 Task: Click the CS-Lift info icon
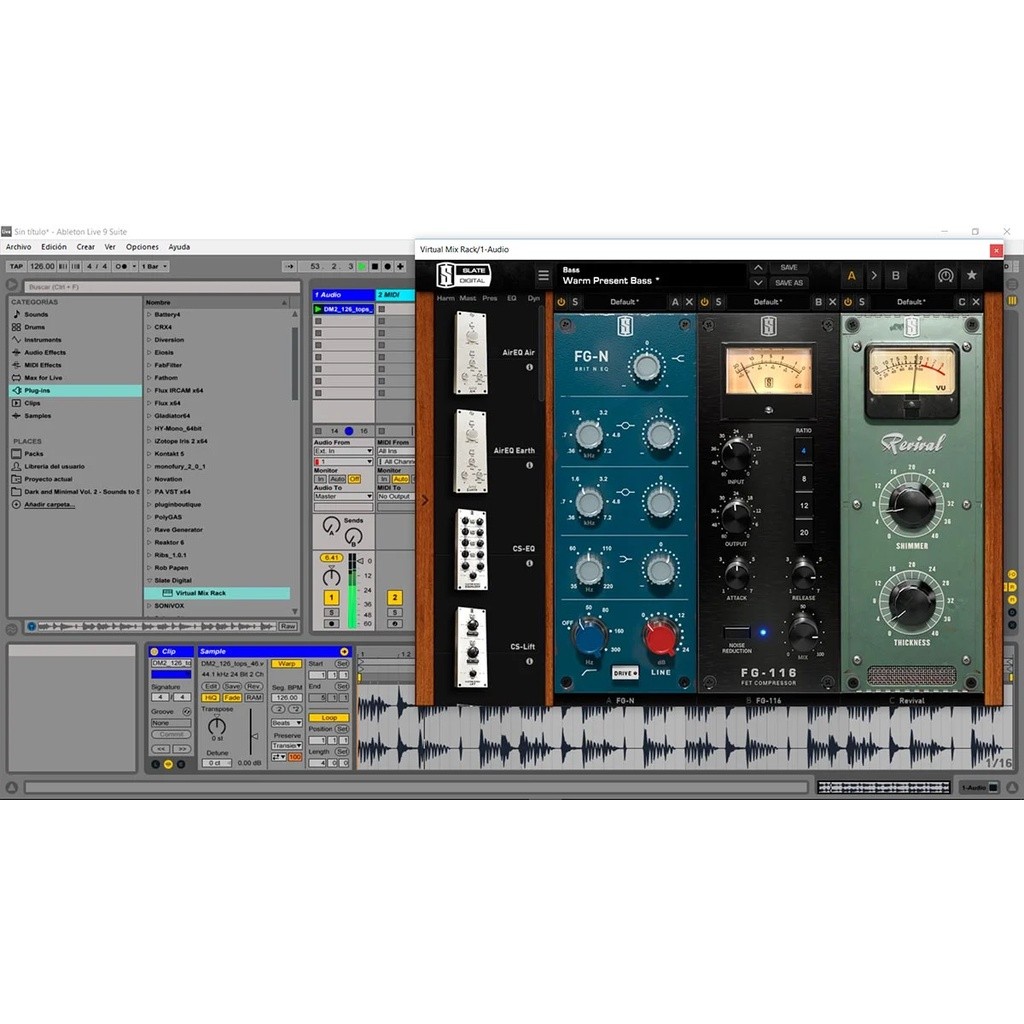(x=530, y=661)
